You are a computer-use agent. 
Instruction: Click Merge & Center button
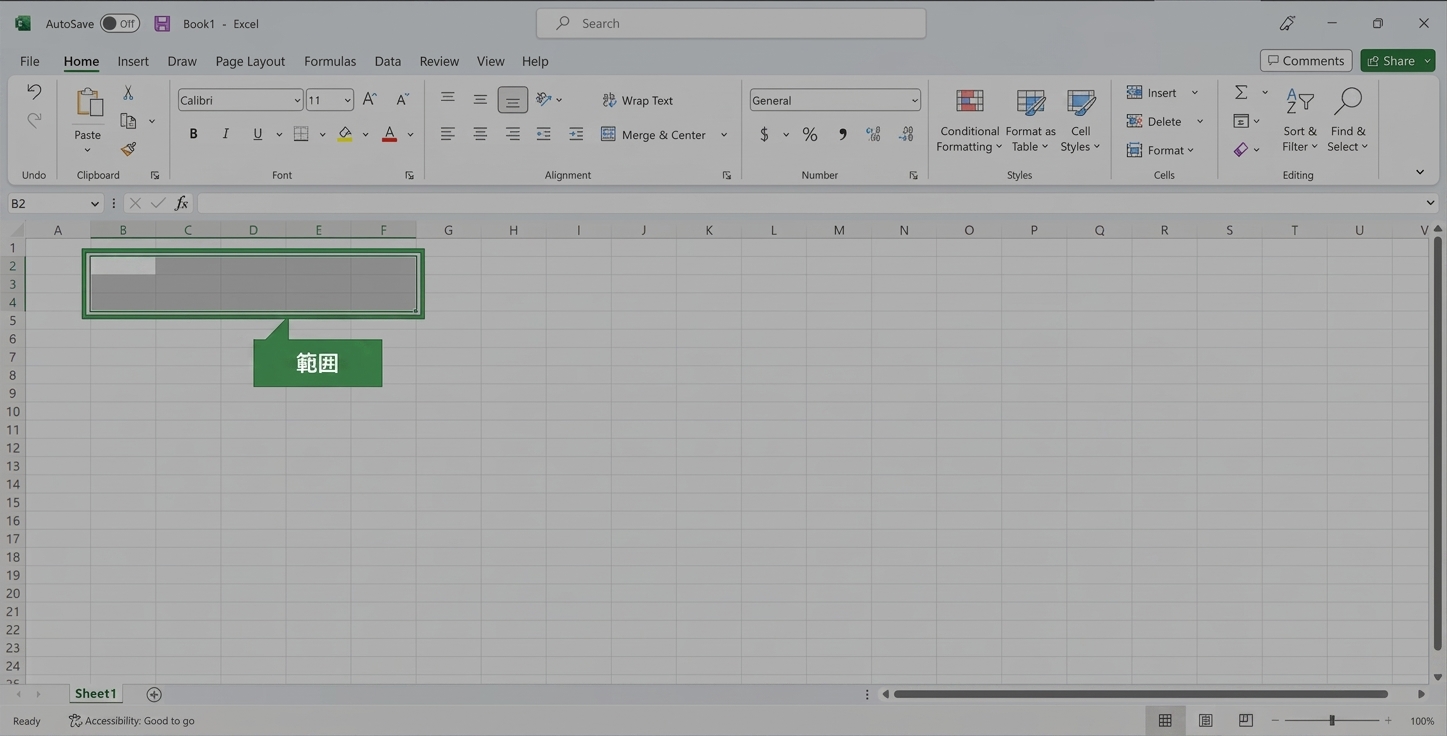(x=654, y=134)
